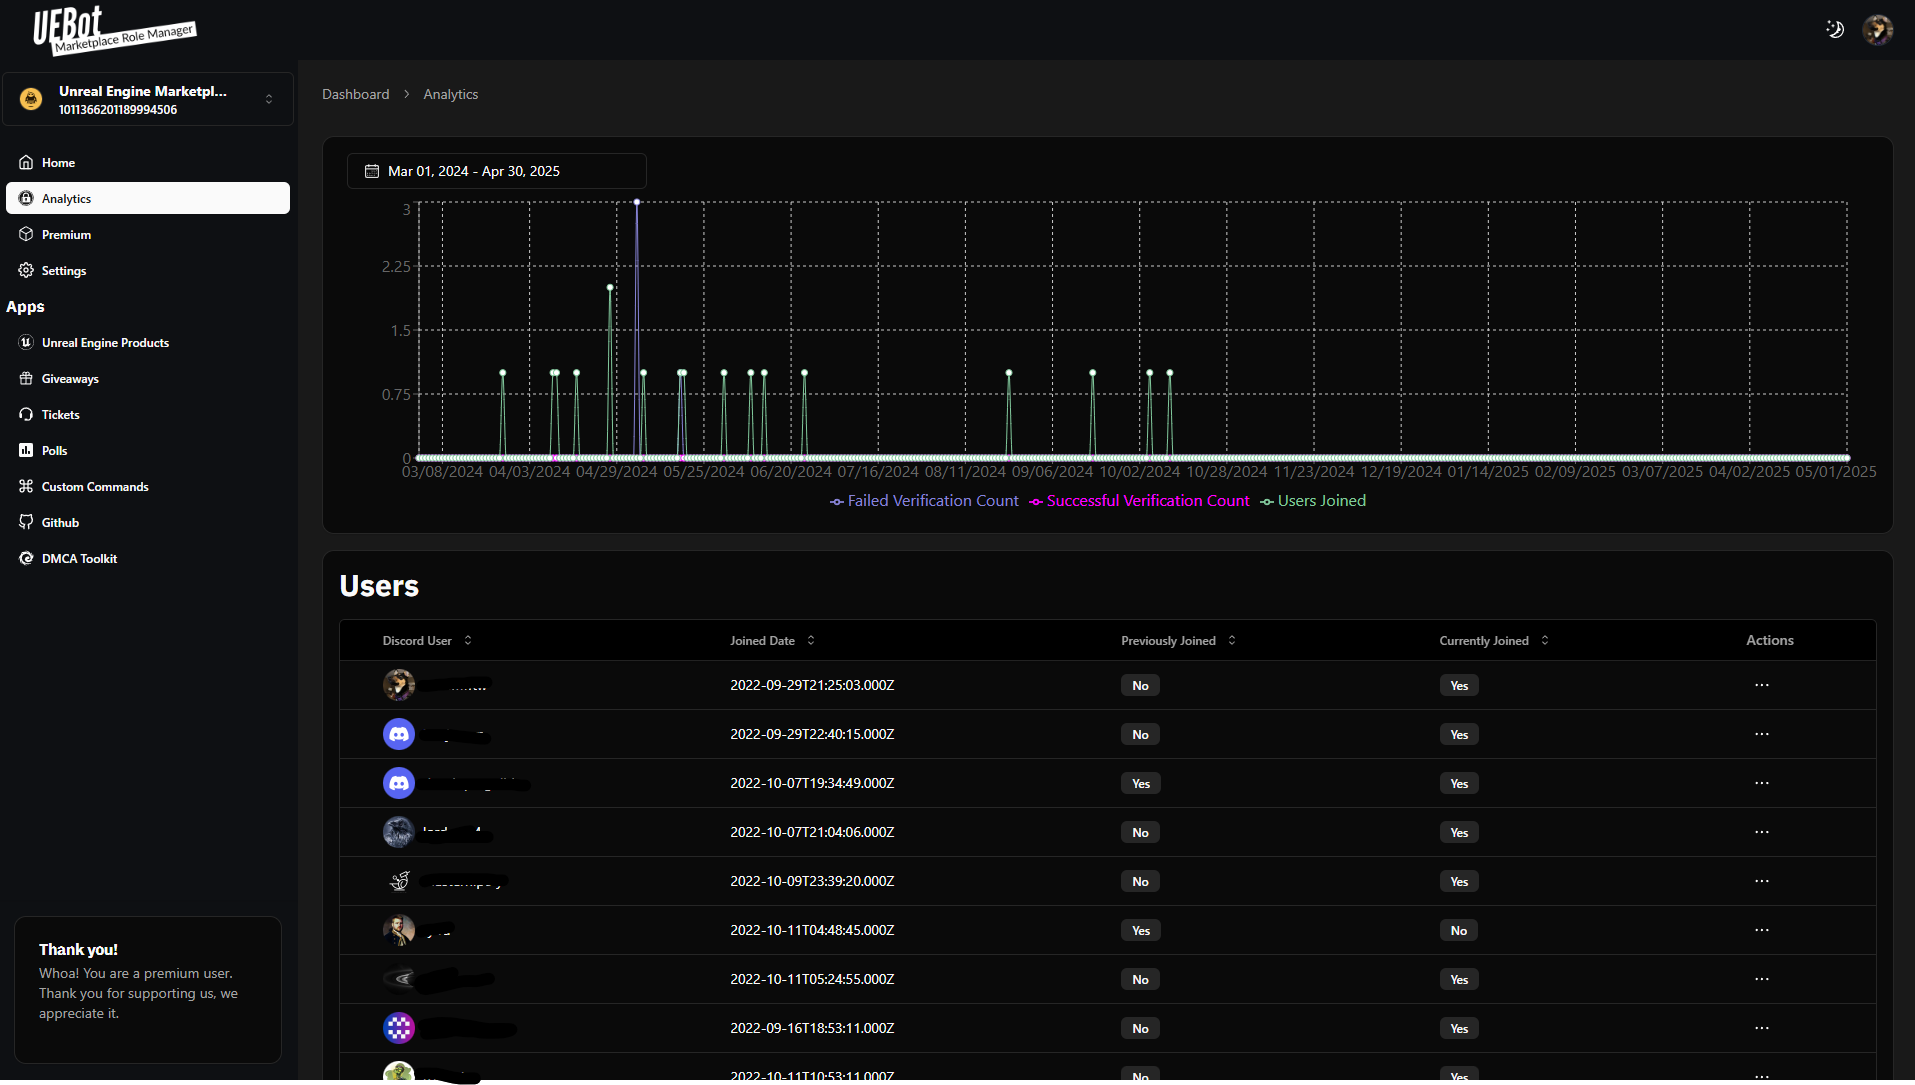Open actions menu for 2022-10-07T19:34:49 row
Viewport: 1915px width, 1085px height.
point(1762,783)
